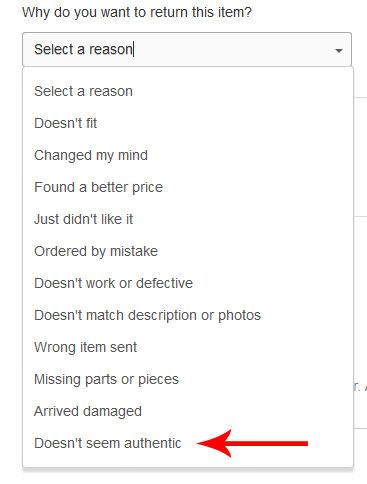This screenshot has height=484, width=367.
Task: Click partially hidden text beside the dropdown list
Action: click(360, 387)
